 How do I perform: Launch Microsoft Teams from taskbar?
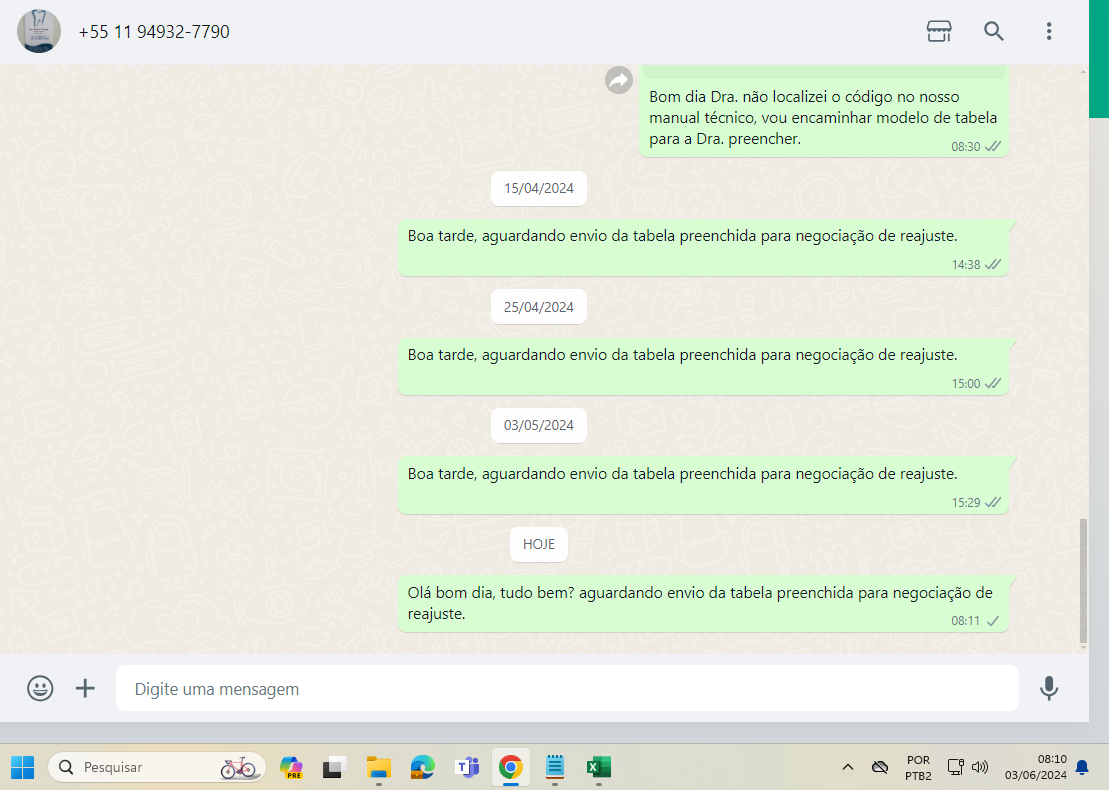point(466,767)
